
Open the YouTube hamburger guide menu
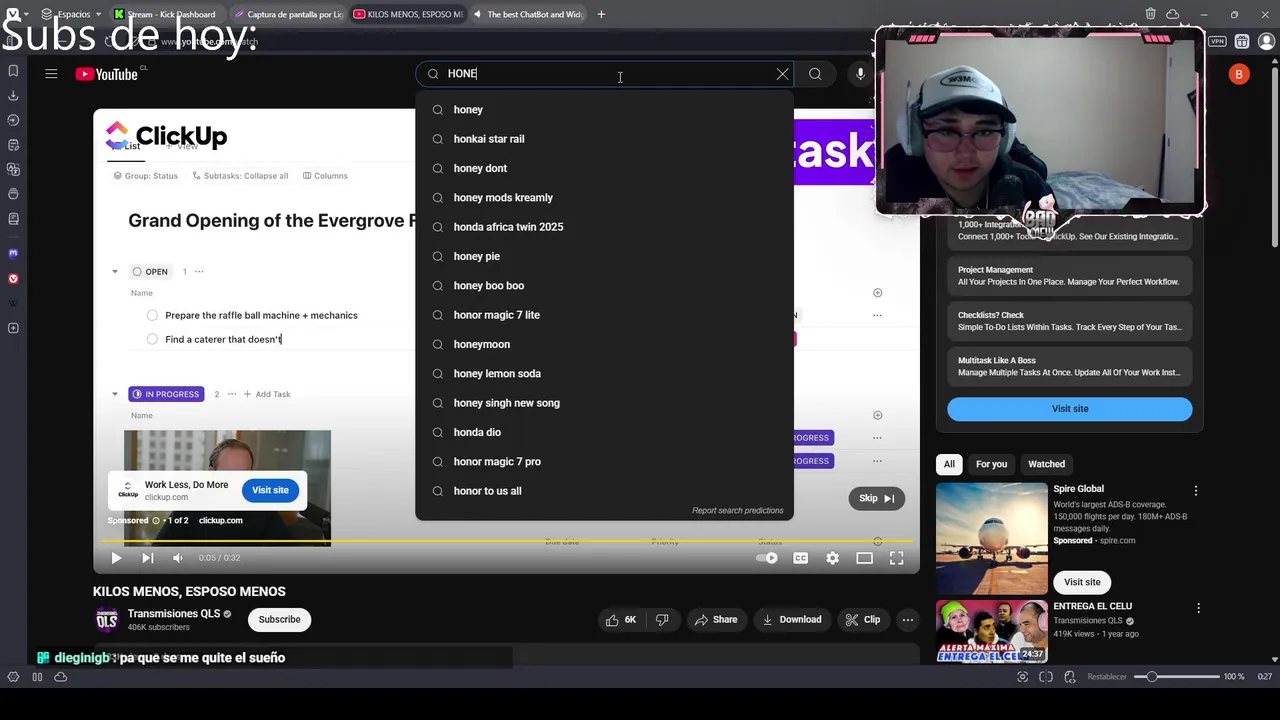pyautogui.click(x=51, y=74)
